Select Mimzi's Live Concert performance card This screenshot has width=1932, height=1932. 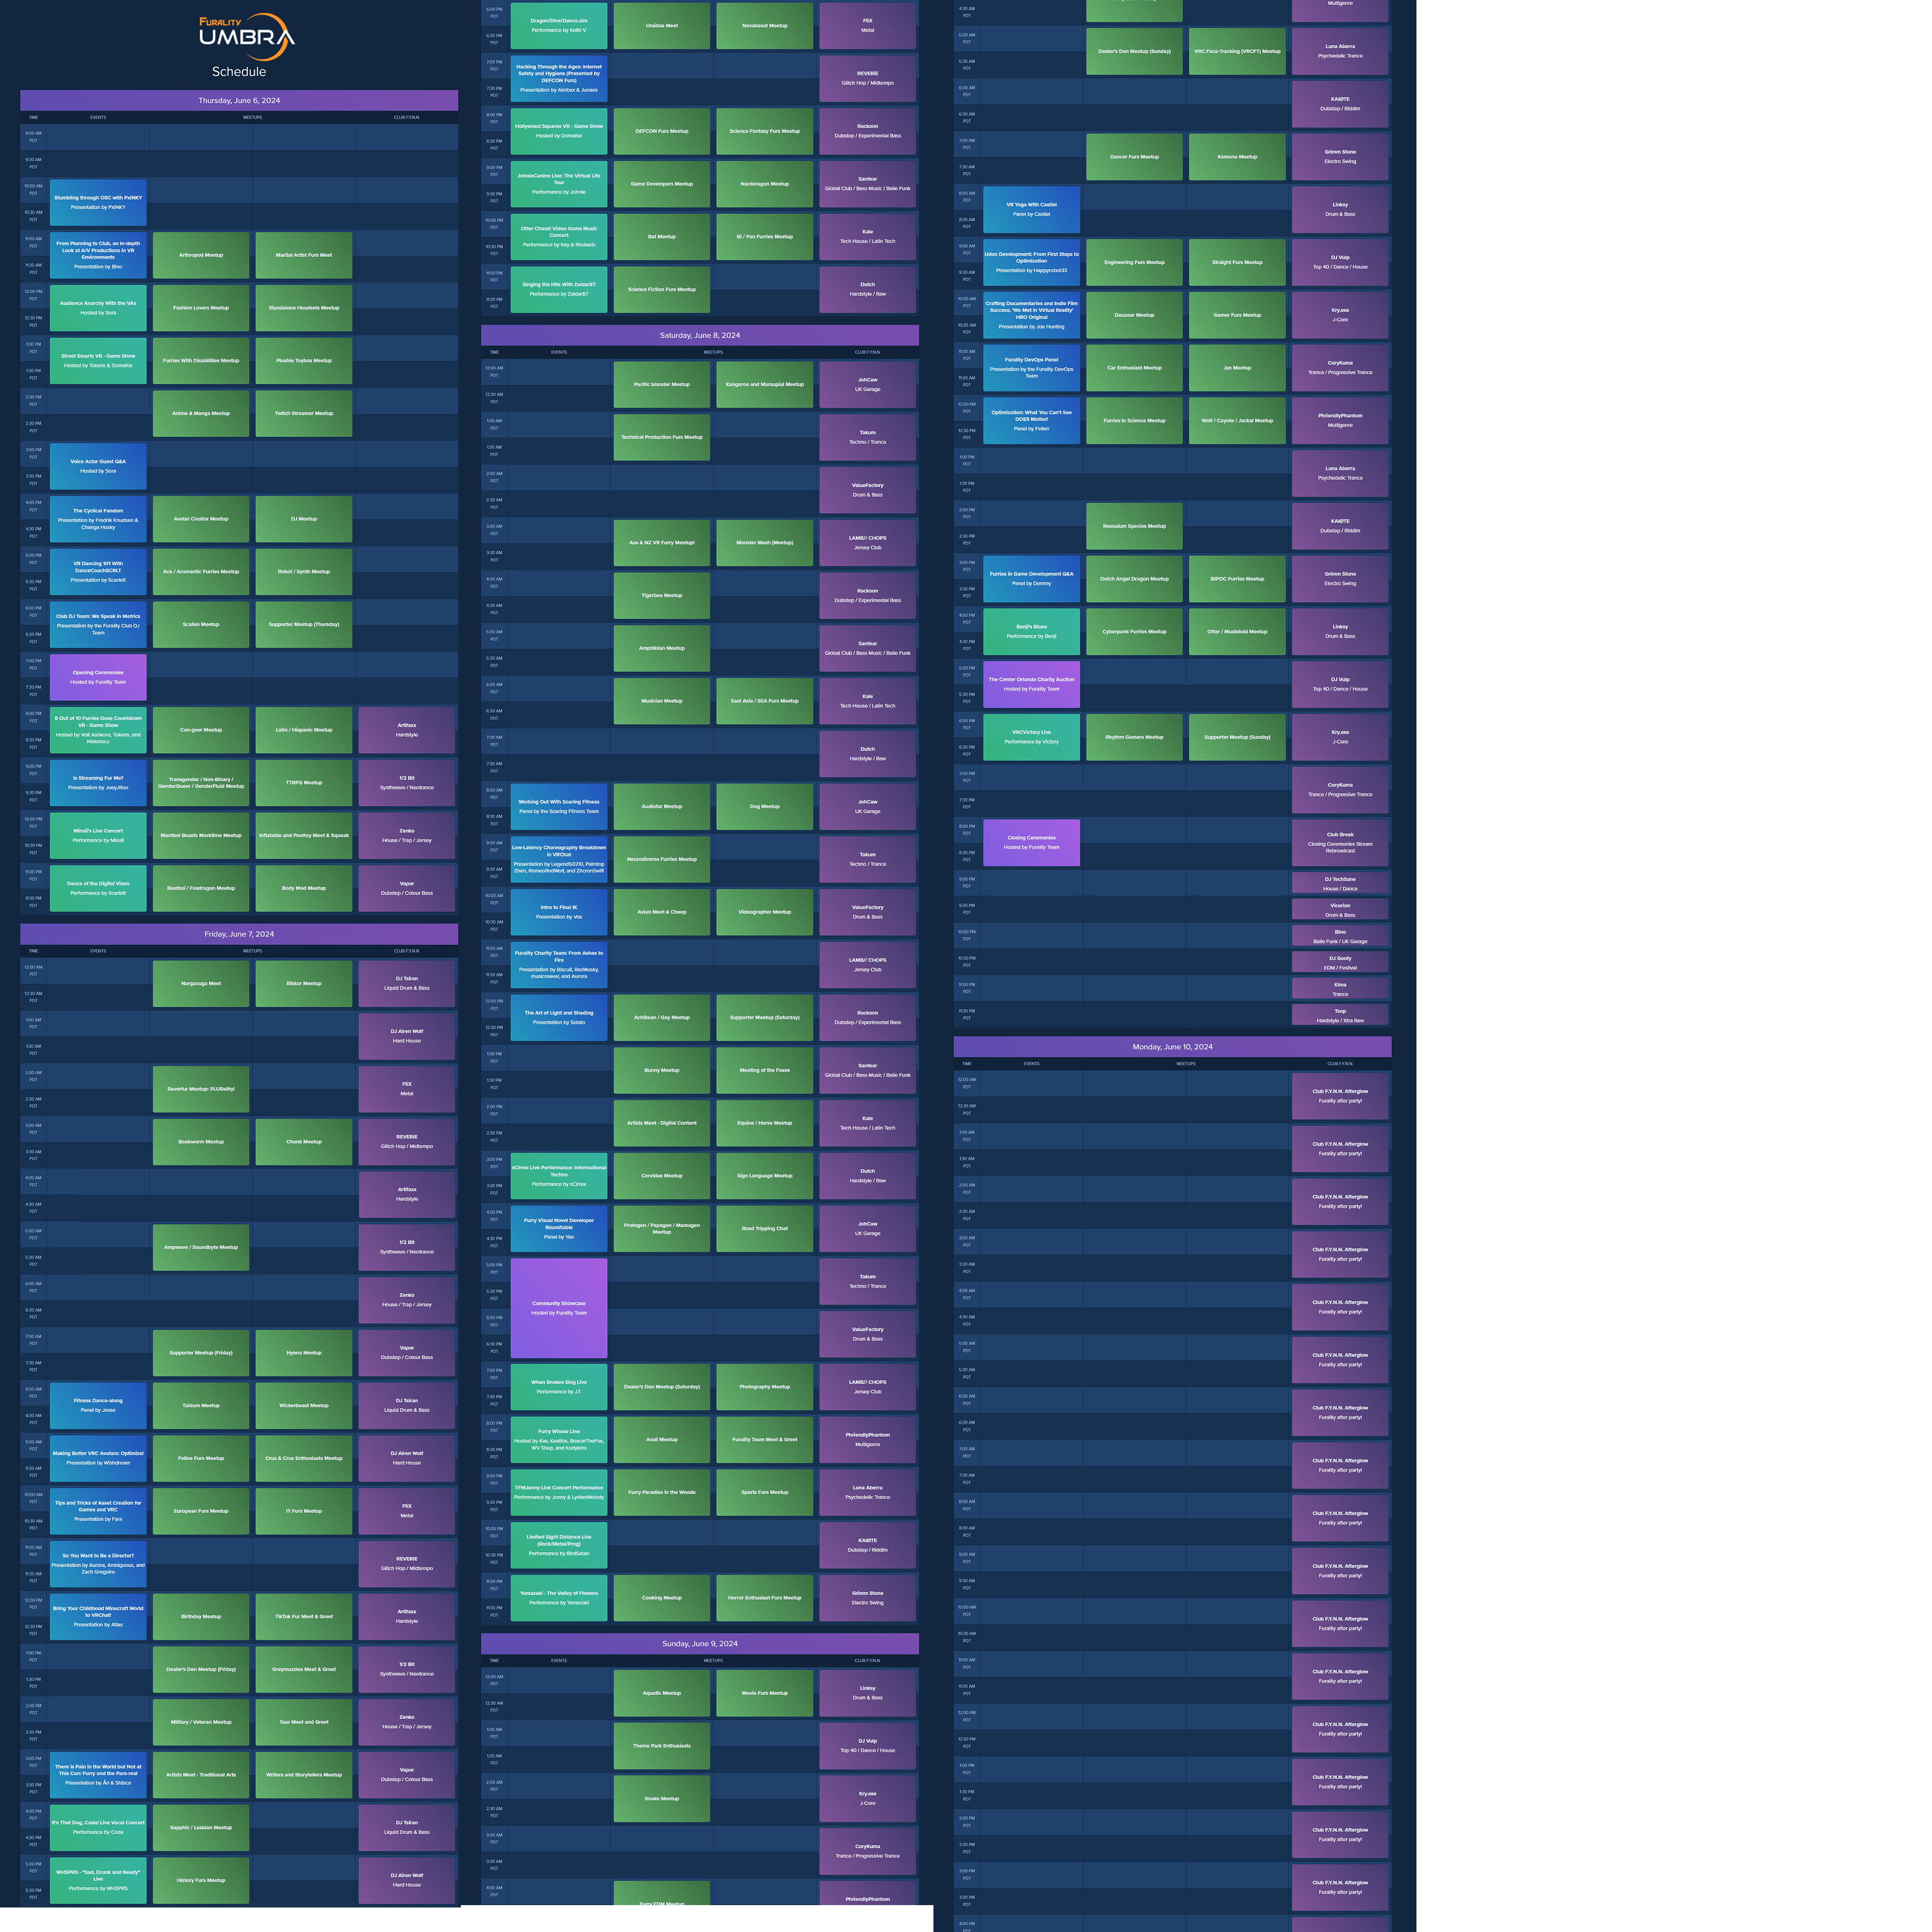click(x=98, y=835)
